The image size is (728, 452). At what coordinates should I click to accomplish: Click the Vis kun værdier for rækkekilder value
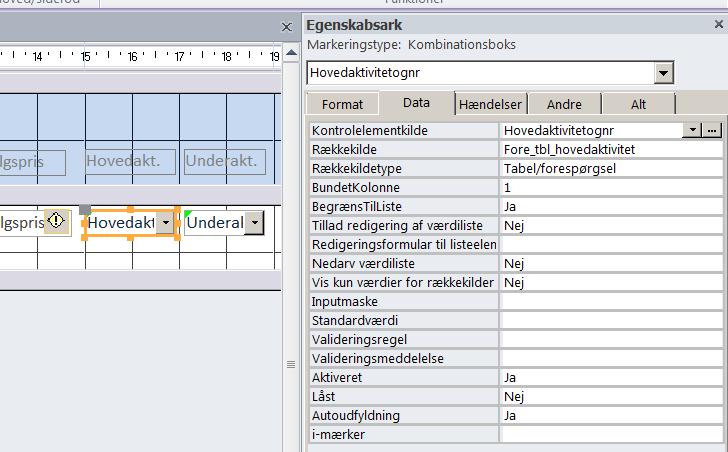point(611,283)
